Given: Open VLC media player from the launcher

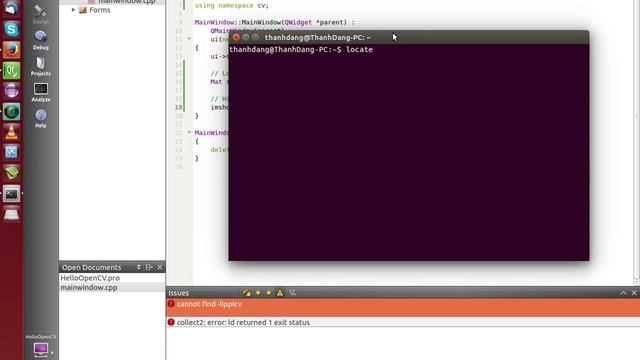Looking at the screenshot, I should pos(11,132).
